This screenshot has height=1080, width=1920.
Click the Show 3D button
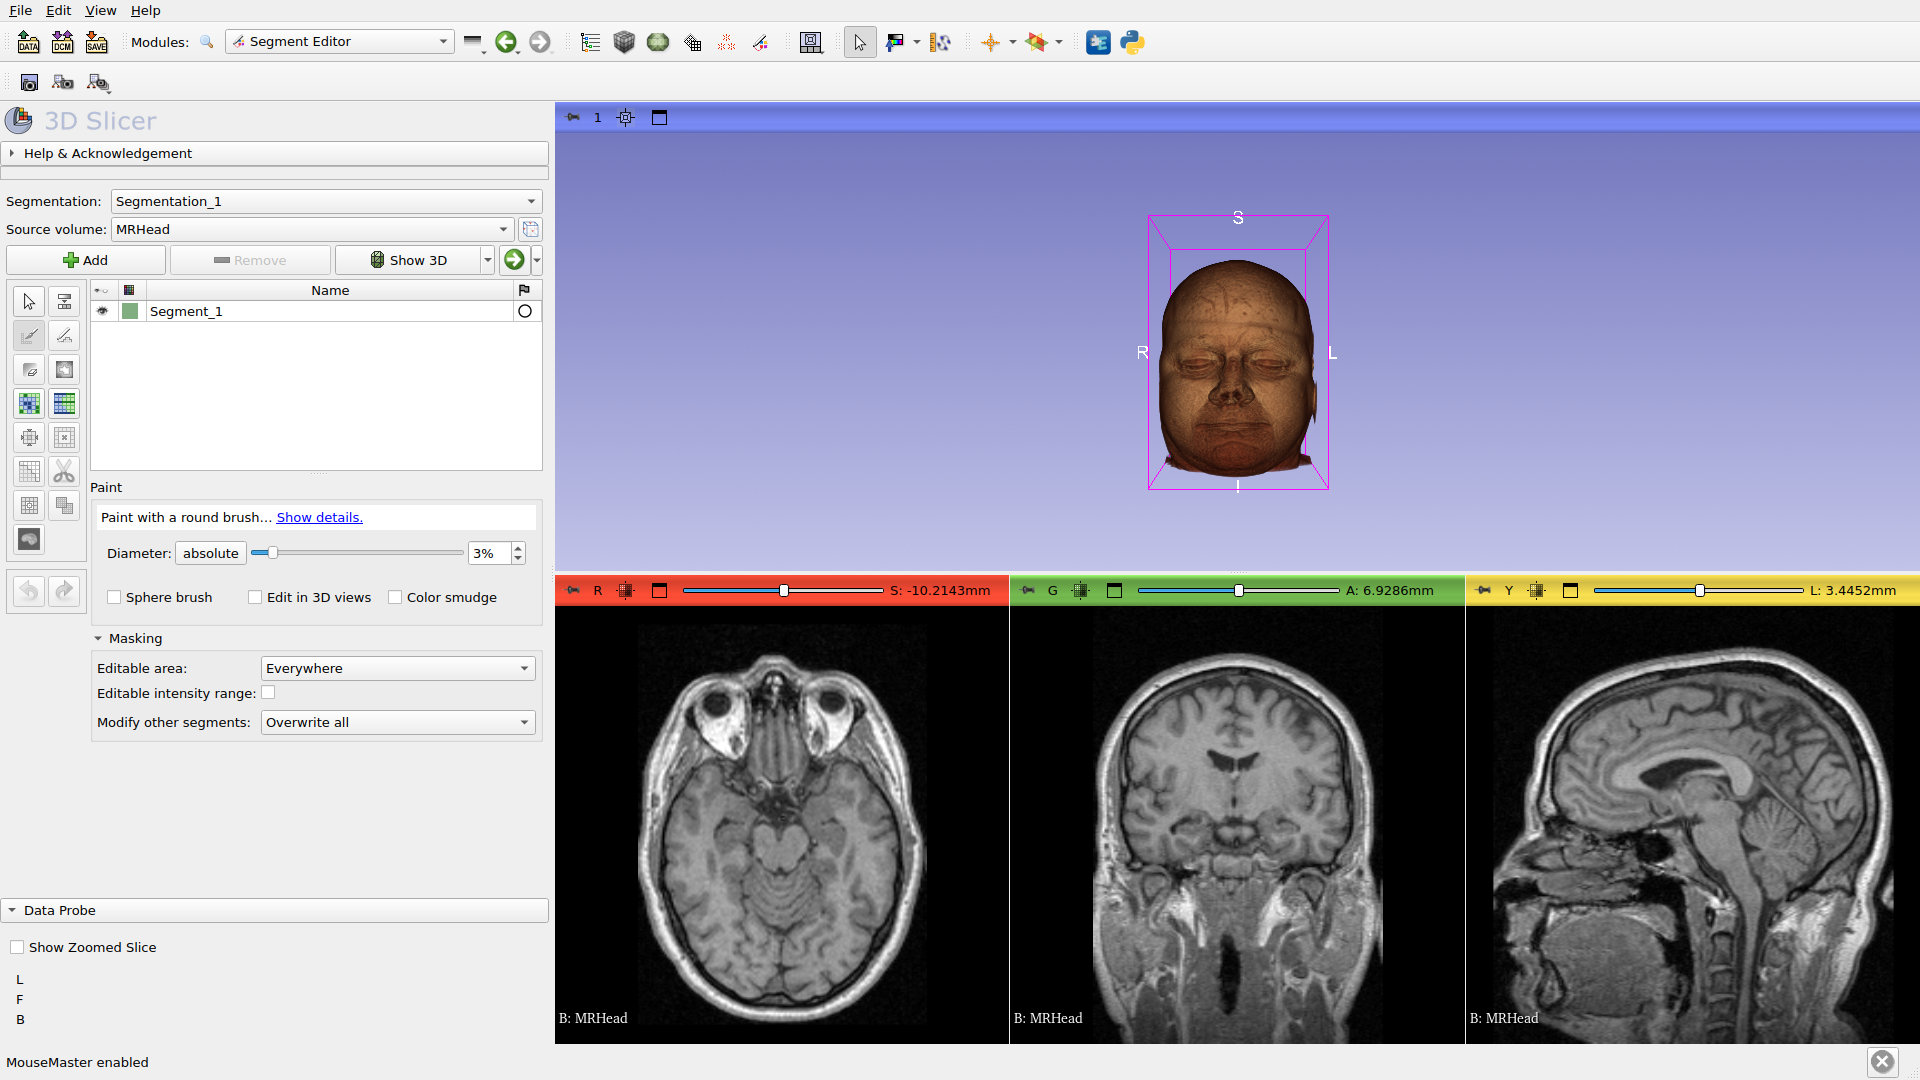(408, 260)
